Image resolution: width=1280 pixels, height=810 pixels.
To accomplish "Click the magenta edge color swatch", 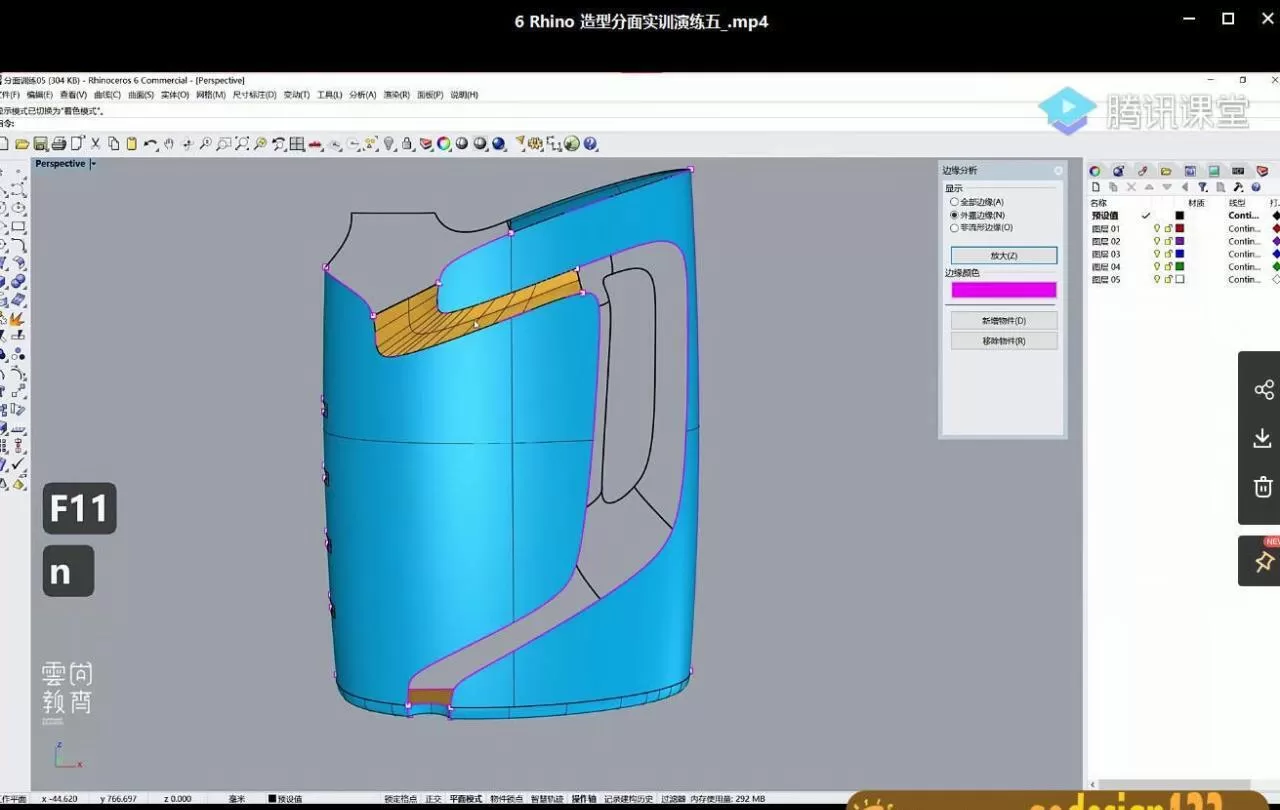I will click(1003, 290).
